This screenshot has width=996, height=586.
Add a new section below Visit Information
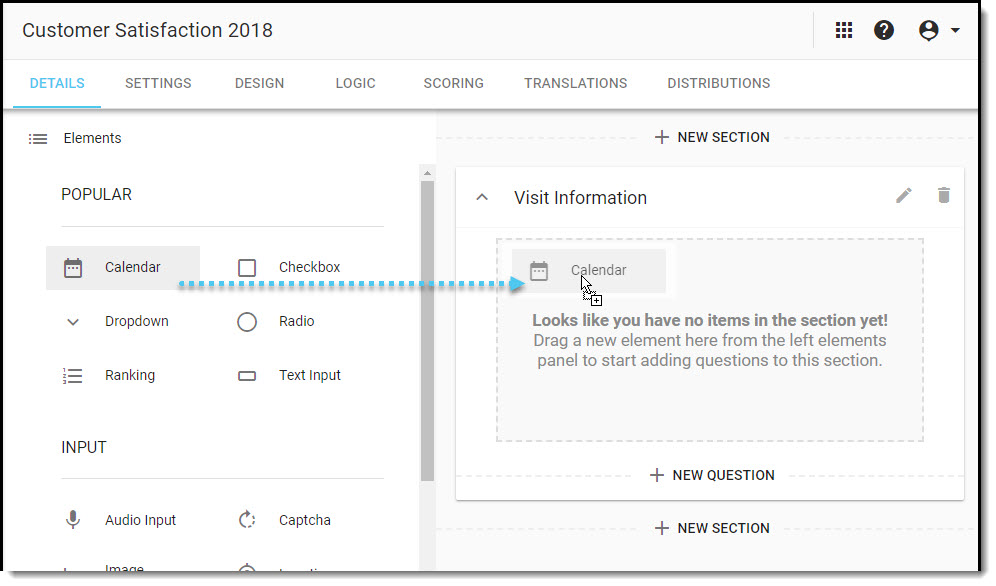coord(712,528)
